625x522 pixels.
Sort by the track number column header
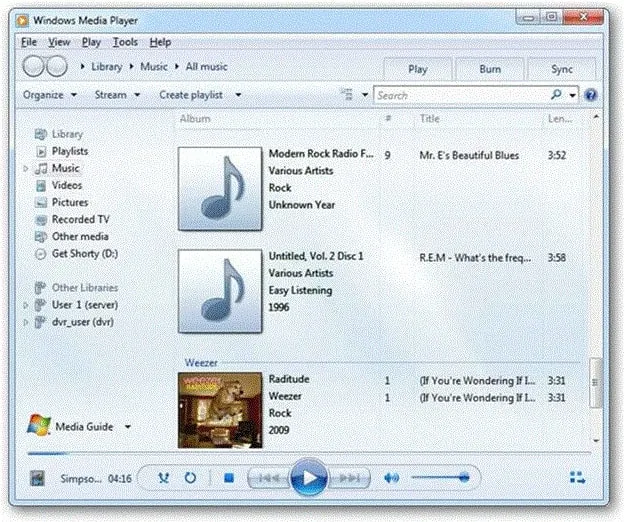point(388,118)
